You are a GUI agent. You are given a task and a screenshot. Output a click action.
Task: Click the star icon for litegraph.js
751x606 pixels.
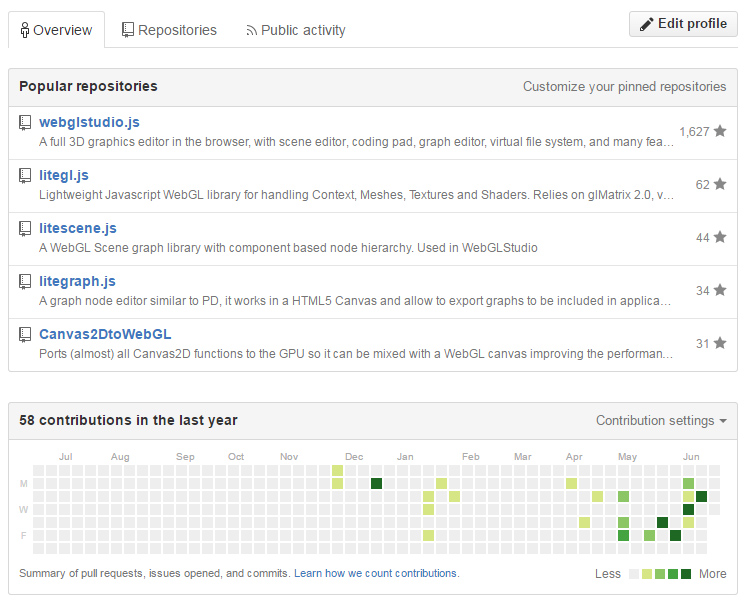(719, 290)
